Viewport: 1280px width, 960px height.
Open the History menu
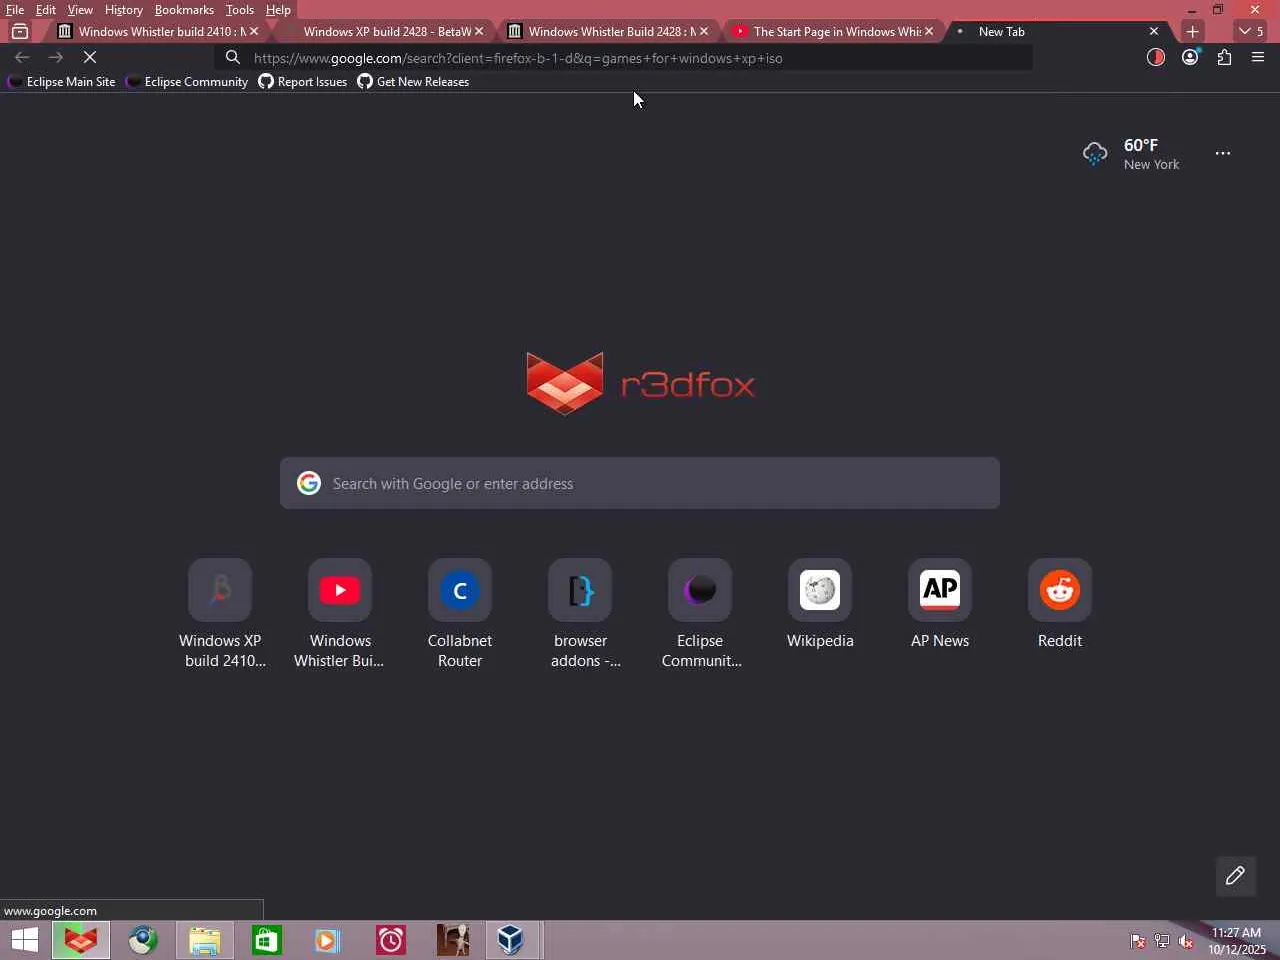pyautogui.click(x=124, y=10)
